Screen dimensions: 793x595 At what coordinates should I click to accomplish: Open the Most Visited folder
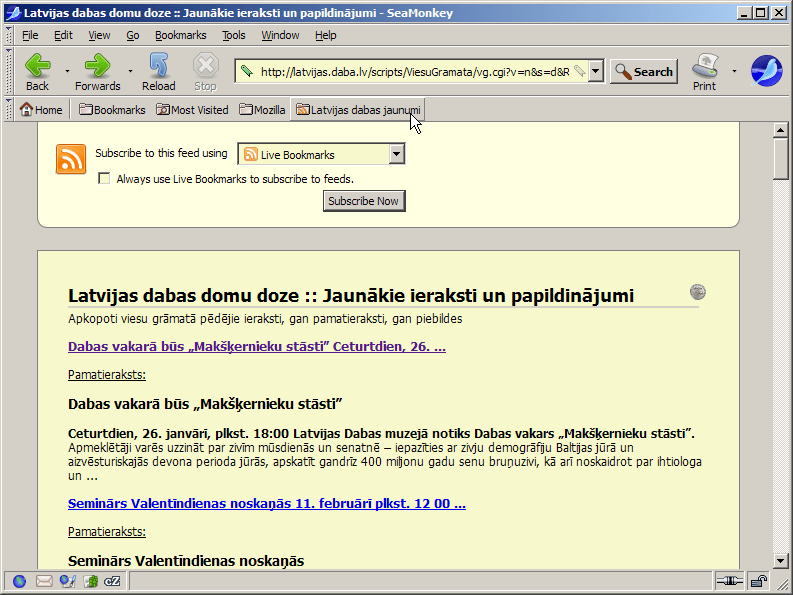192,110
